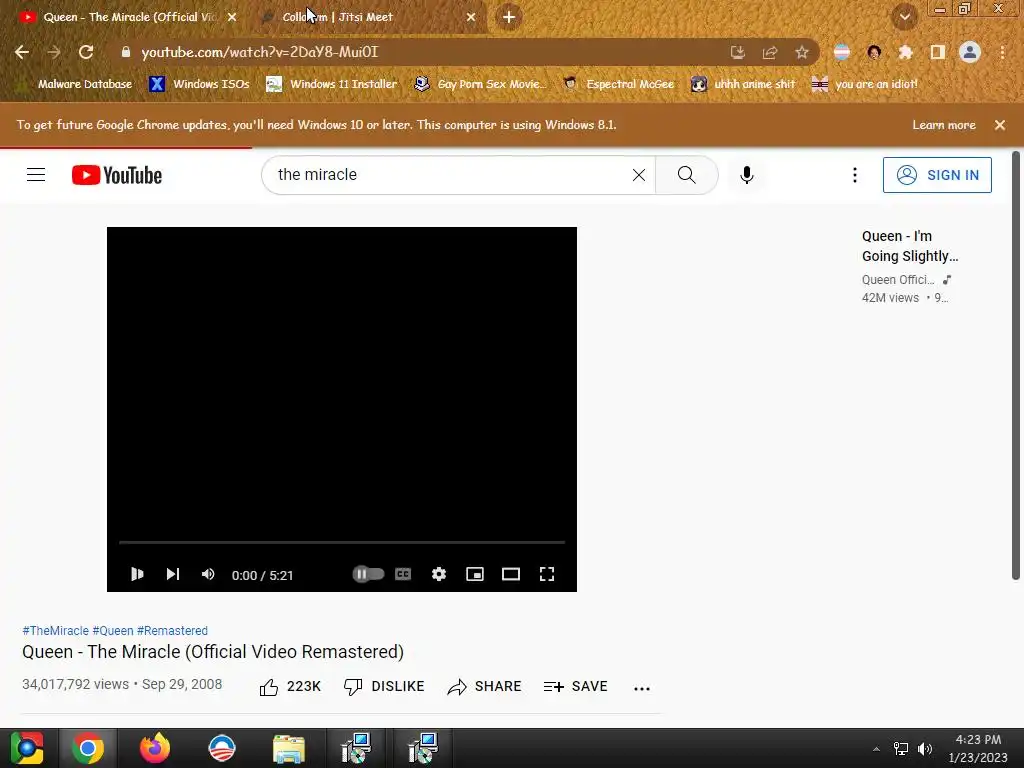
Task: Click the address bar URL
Action: (260, 52)
